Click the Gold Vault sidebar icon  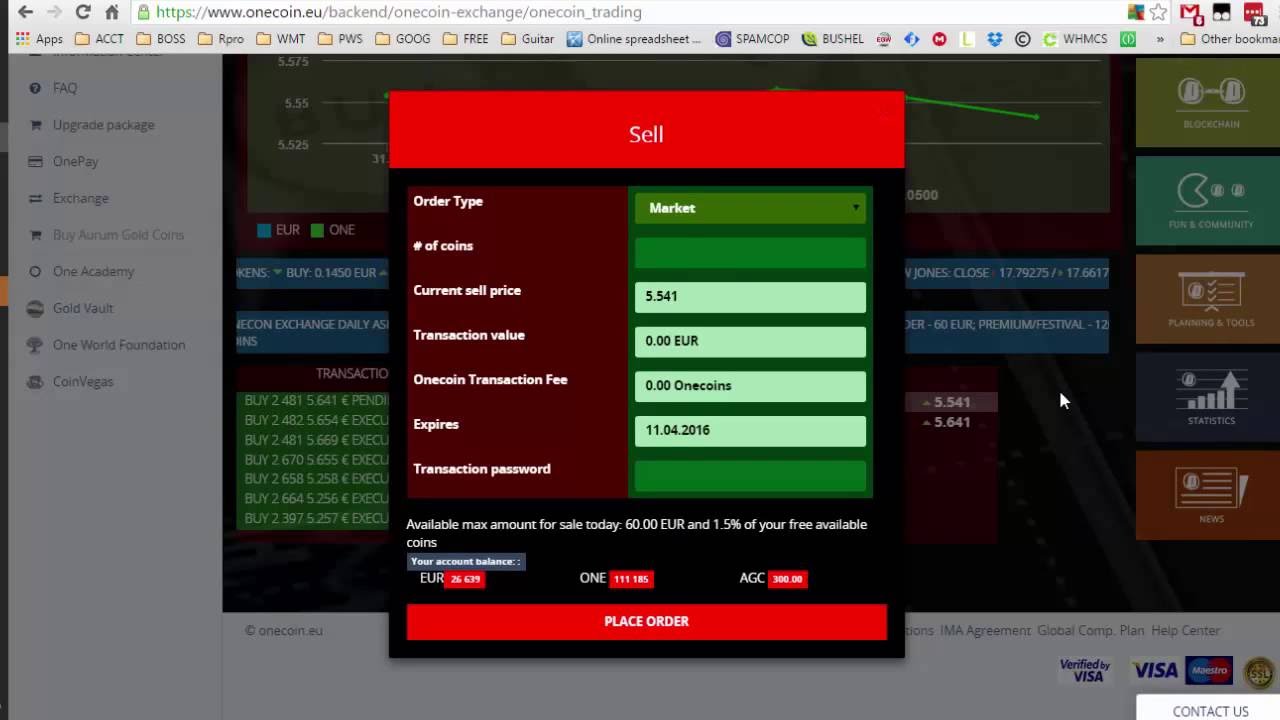(36, 308)
